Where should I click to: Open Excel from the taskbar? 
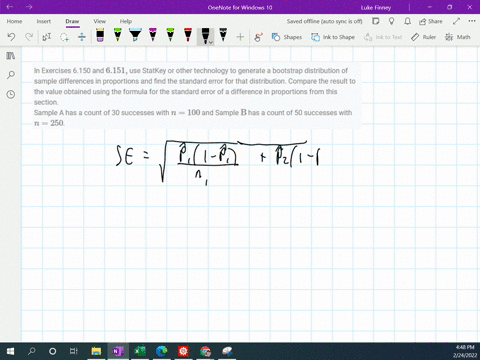pyautogui.click(x=140, y=351)
